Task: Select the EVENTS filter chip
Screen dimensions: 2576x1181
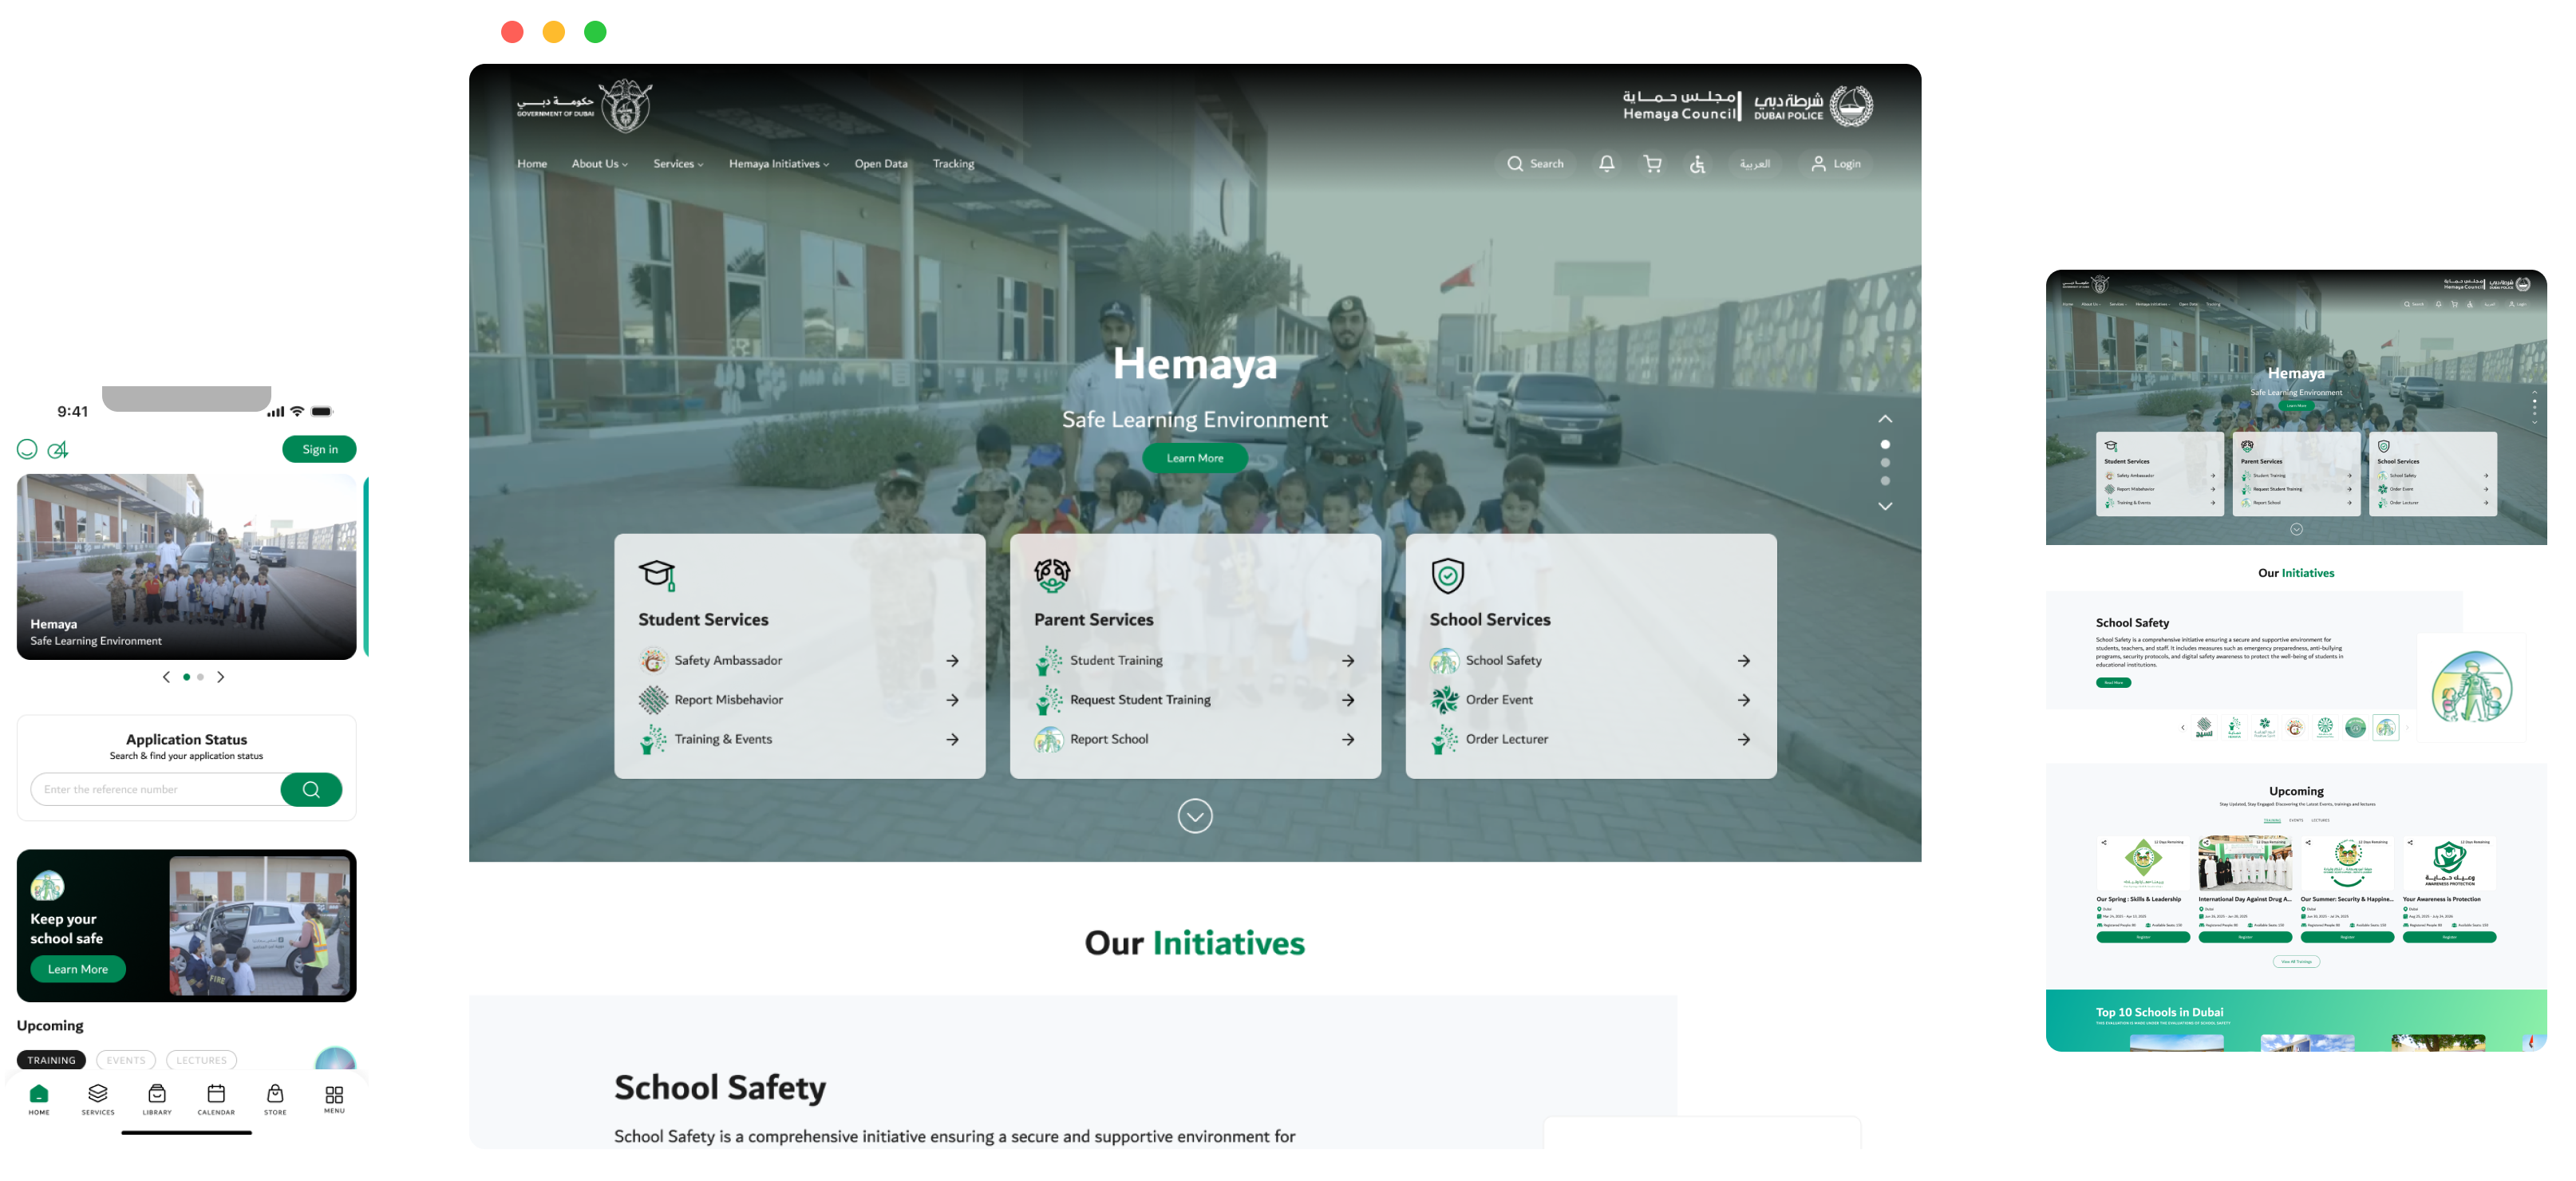Action: [x=126, y=1060]
